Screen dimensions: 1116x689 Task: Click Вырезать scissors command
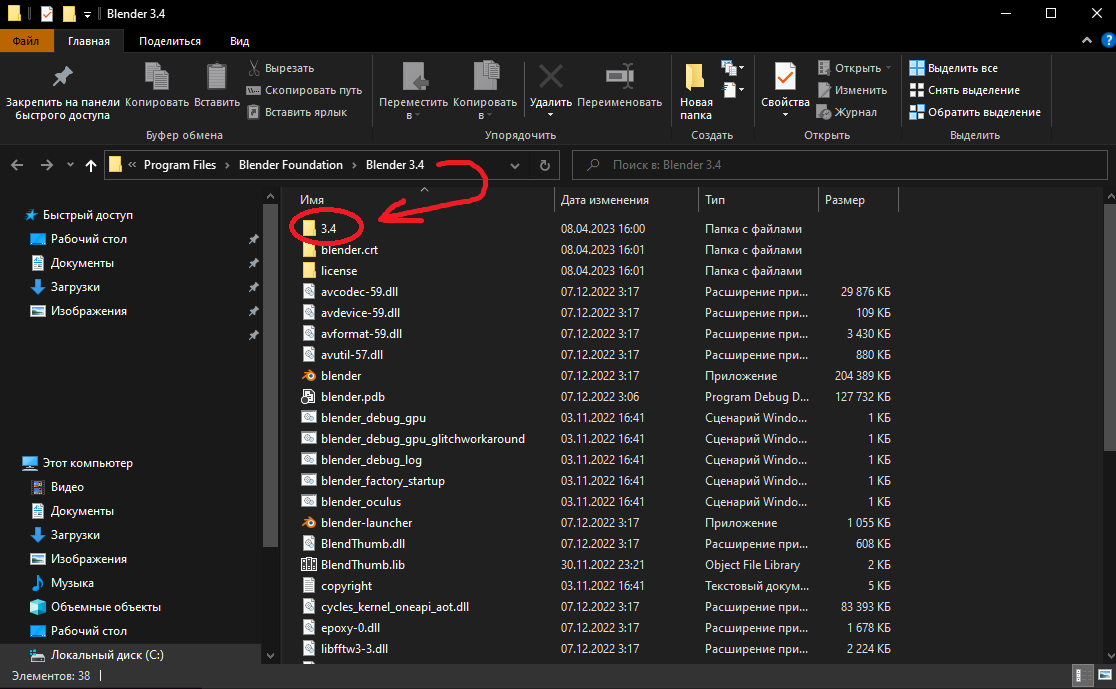pos(281,68)
